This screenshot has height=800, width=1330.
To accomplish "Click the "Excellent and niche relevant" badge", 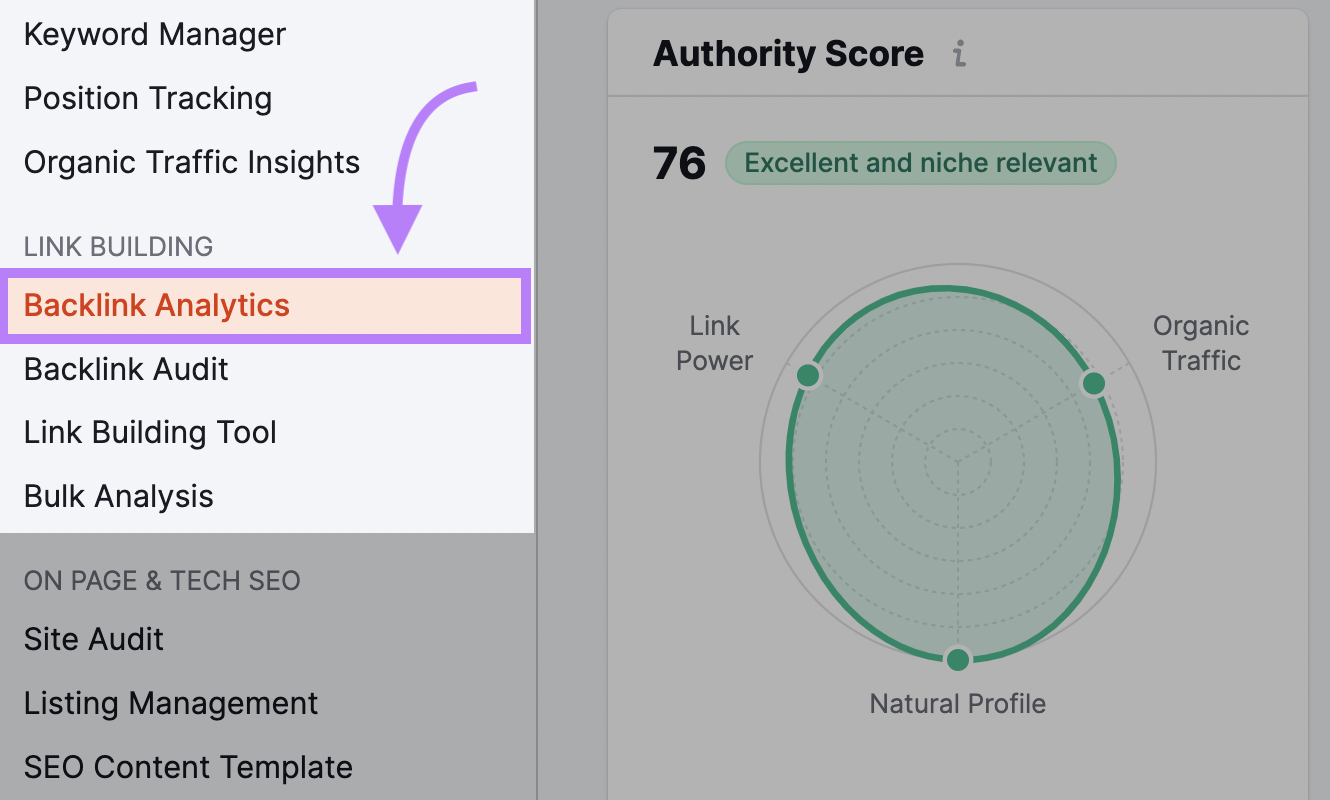I will tap(920, 163).
